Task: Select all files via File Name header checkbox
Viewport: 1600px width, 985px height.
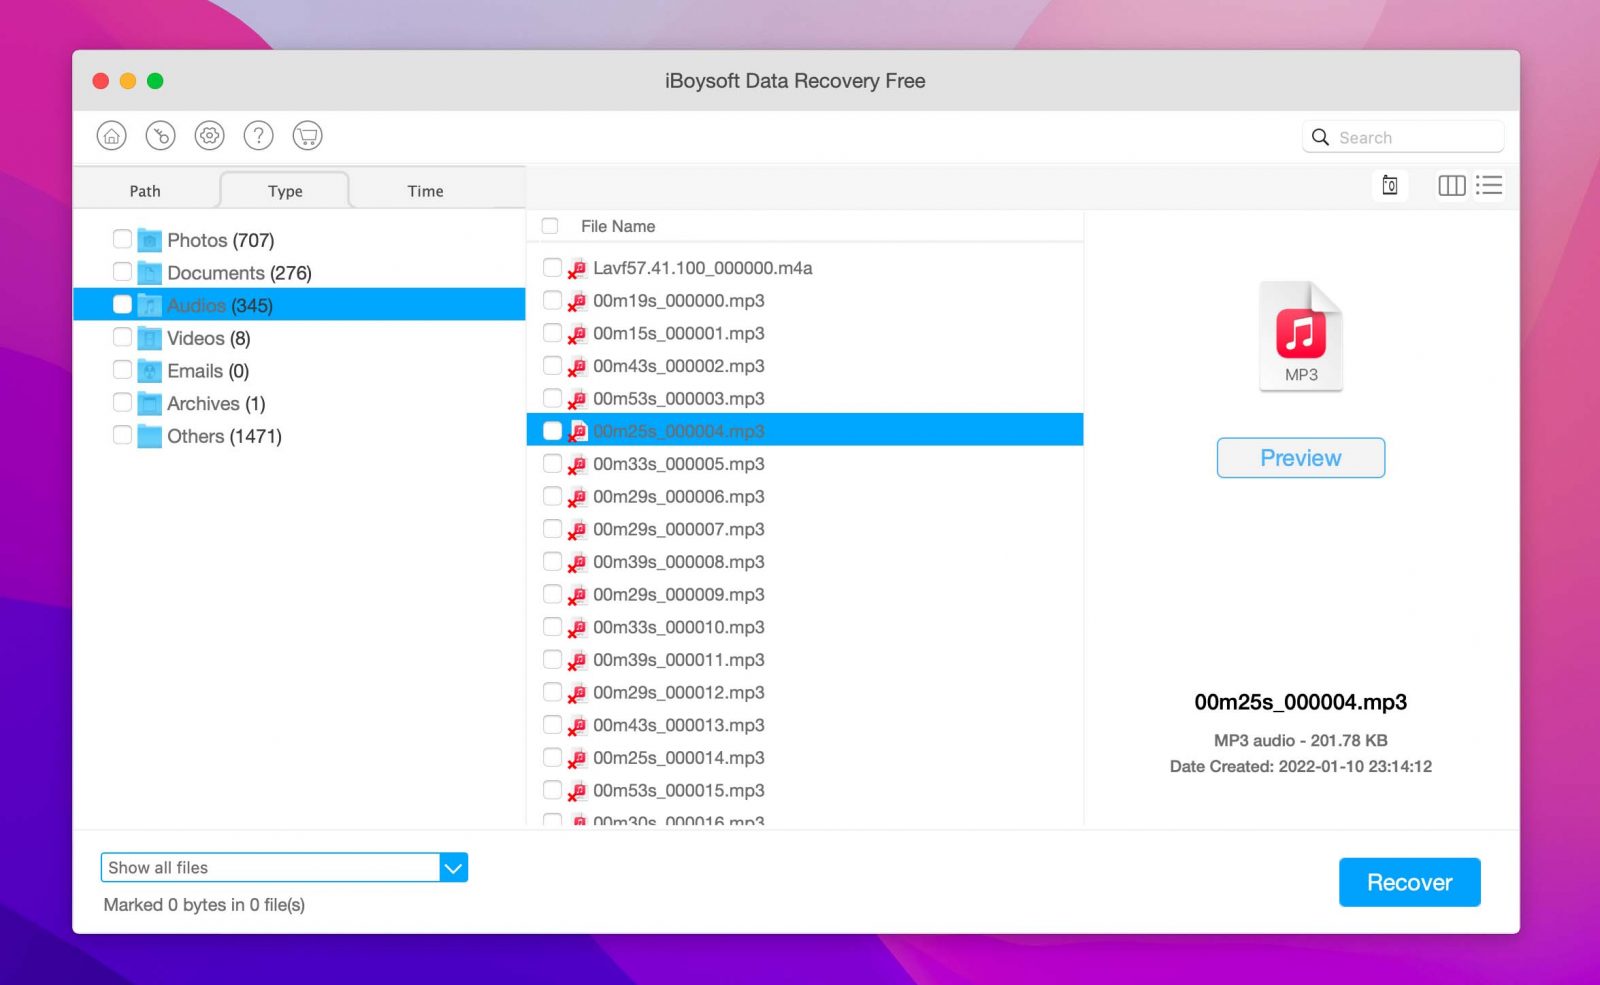Action: (549, 226)
